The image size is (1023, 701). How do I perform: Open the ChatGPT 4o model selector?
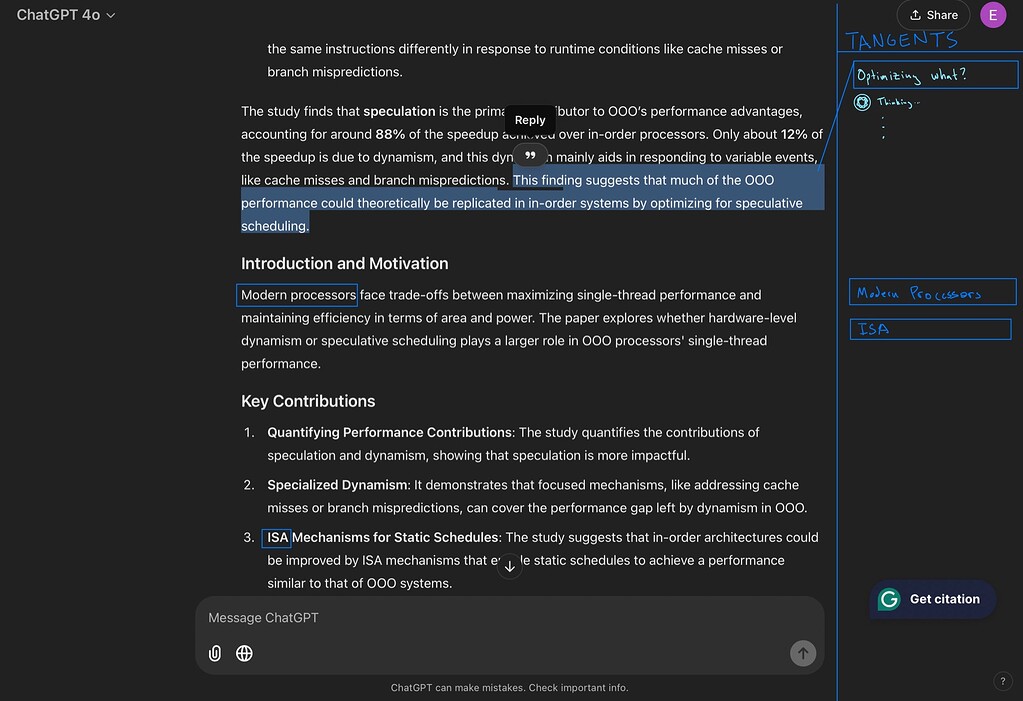tap(64, 15)
